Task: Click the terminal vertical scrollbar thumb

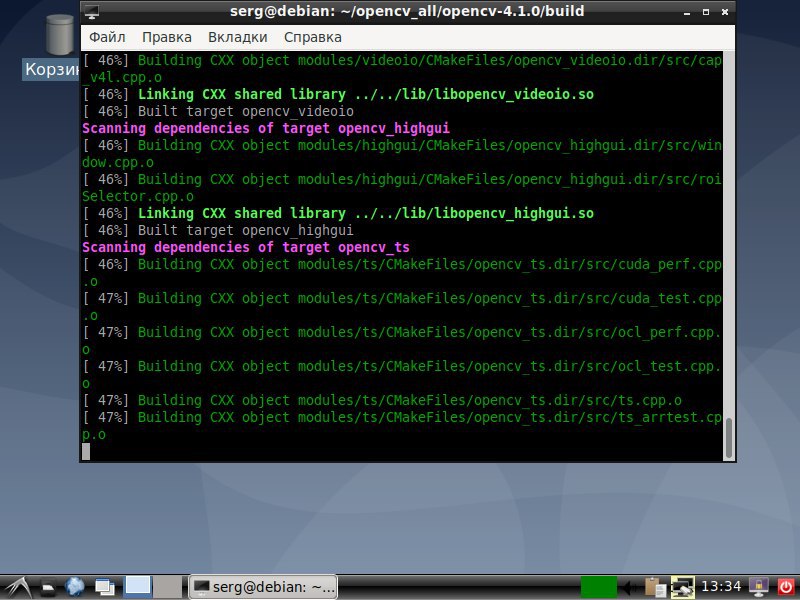Action: tap(729, 438)
